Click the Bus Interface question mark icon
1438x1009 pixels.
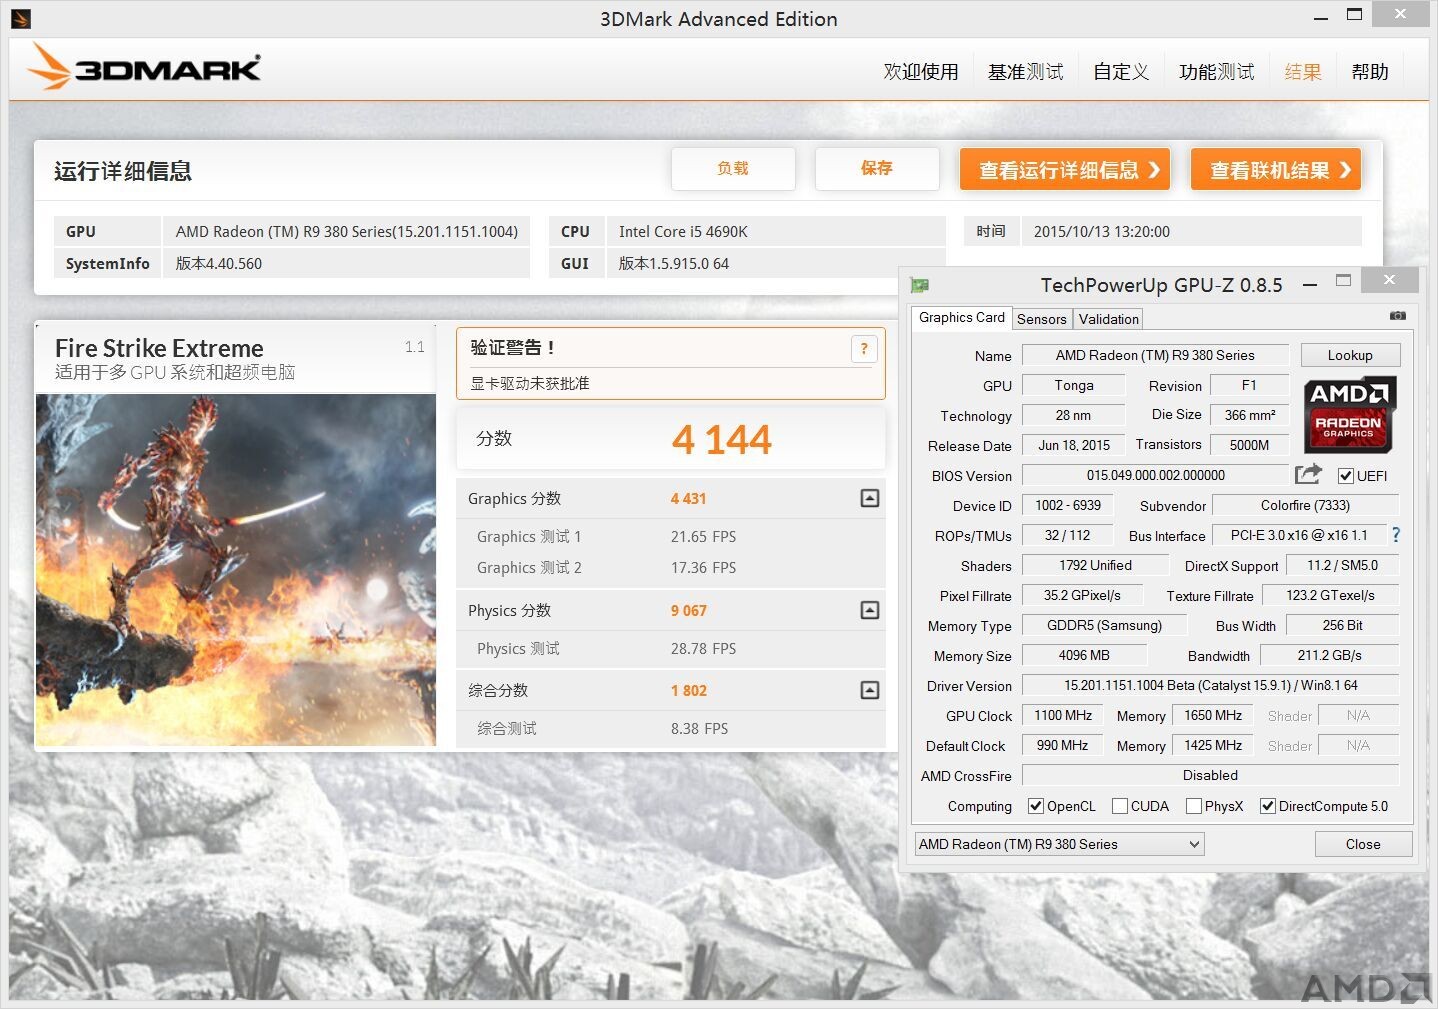1396,535
